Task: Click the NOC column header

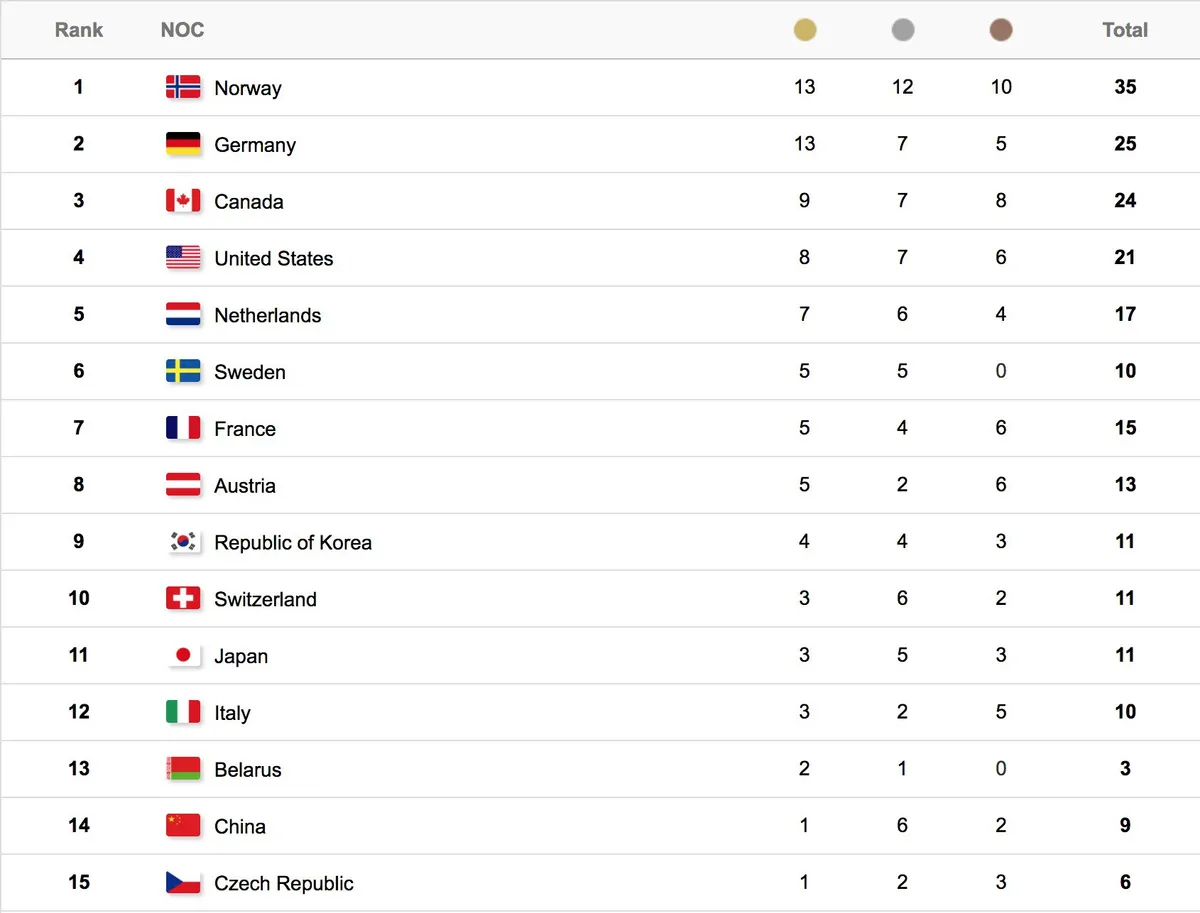Action: (x=182, y=30)
